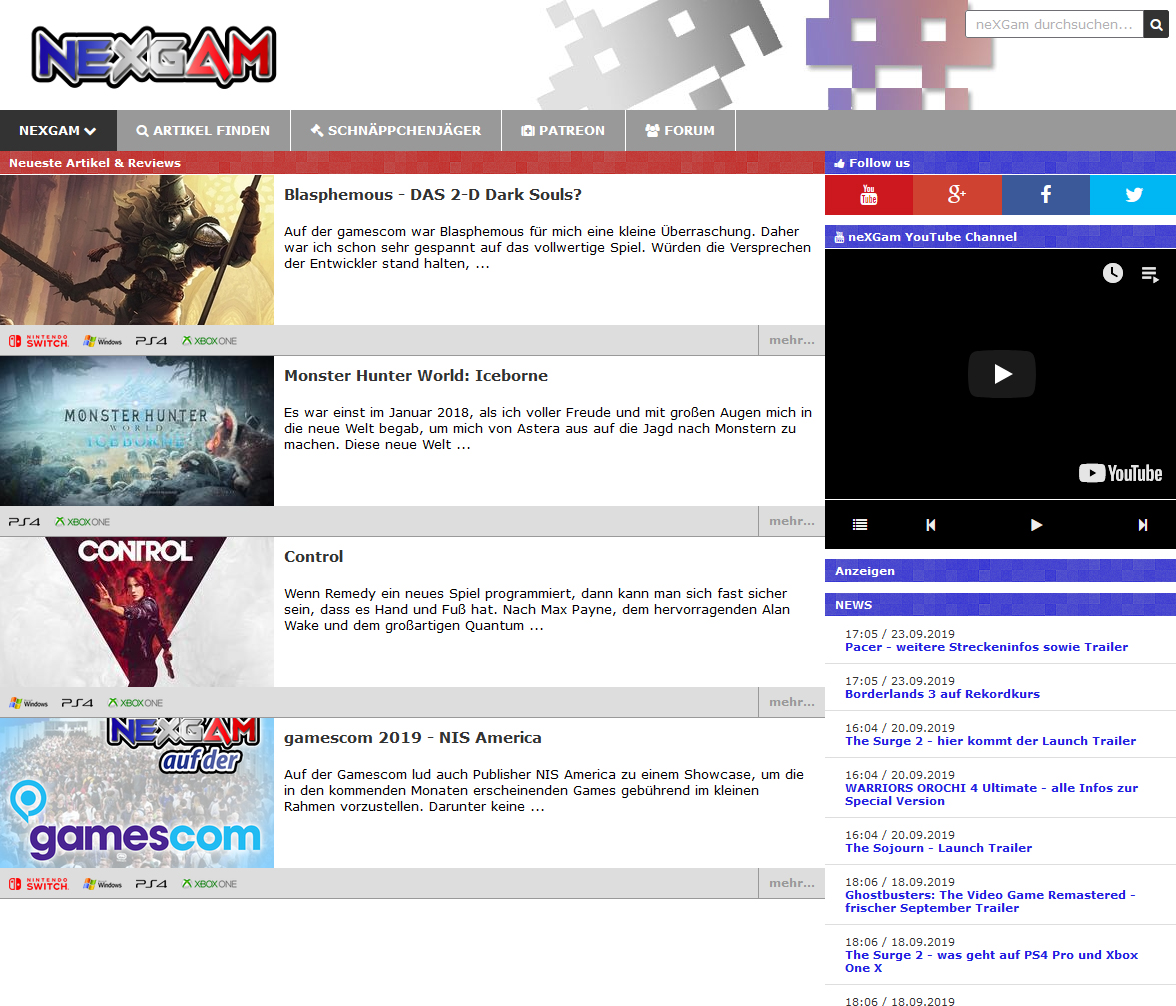Viewport: 1176px width, 1006px height.
Task: Click the Xbox One icon under Monster Hunter World
Action: tap(82, 521)
